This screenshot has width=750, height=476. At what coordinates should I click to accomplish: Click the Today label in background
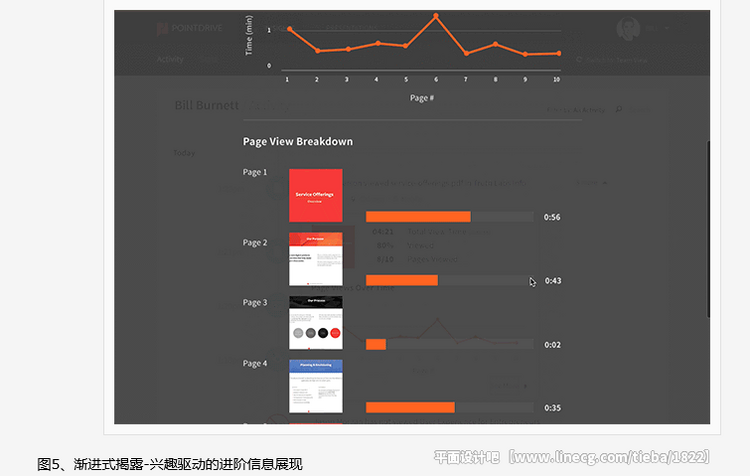point(184,153)
